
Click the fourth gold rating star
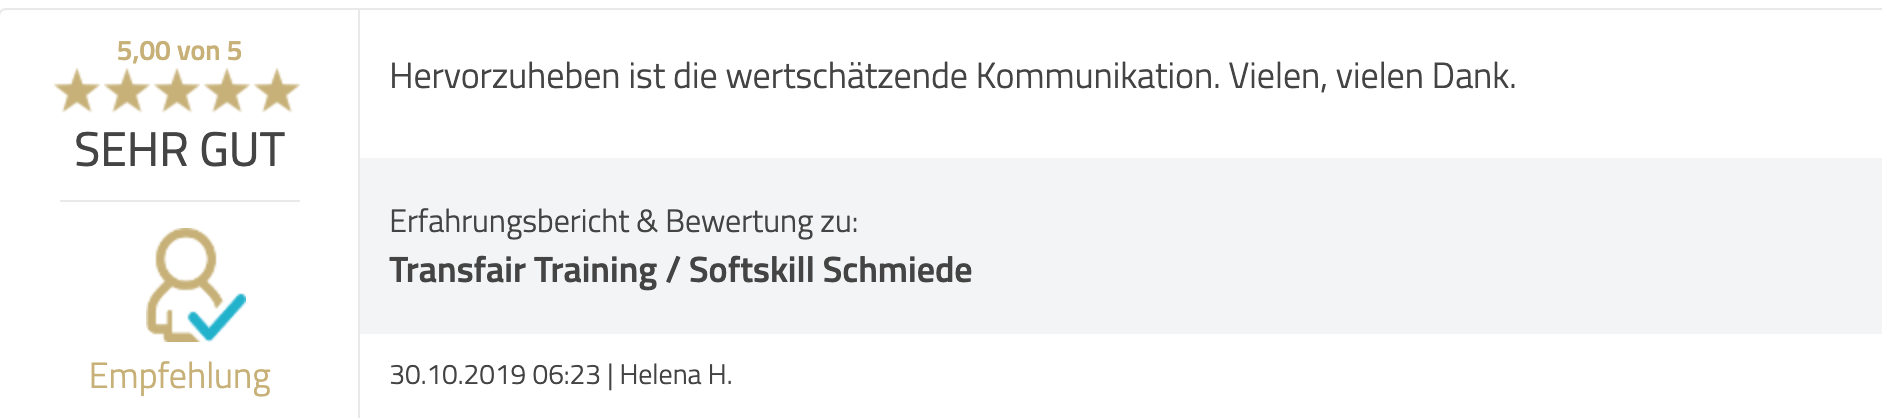[x=227, y=91]
